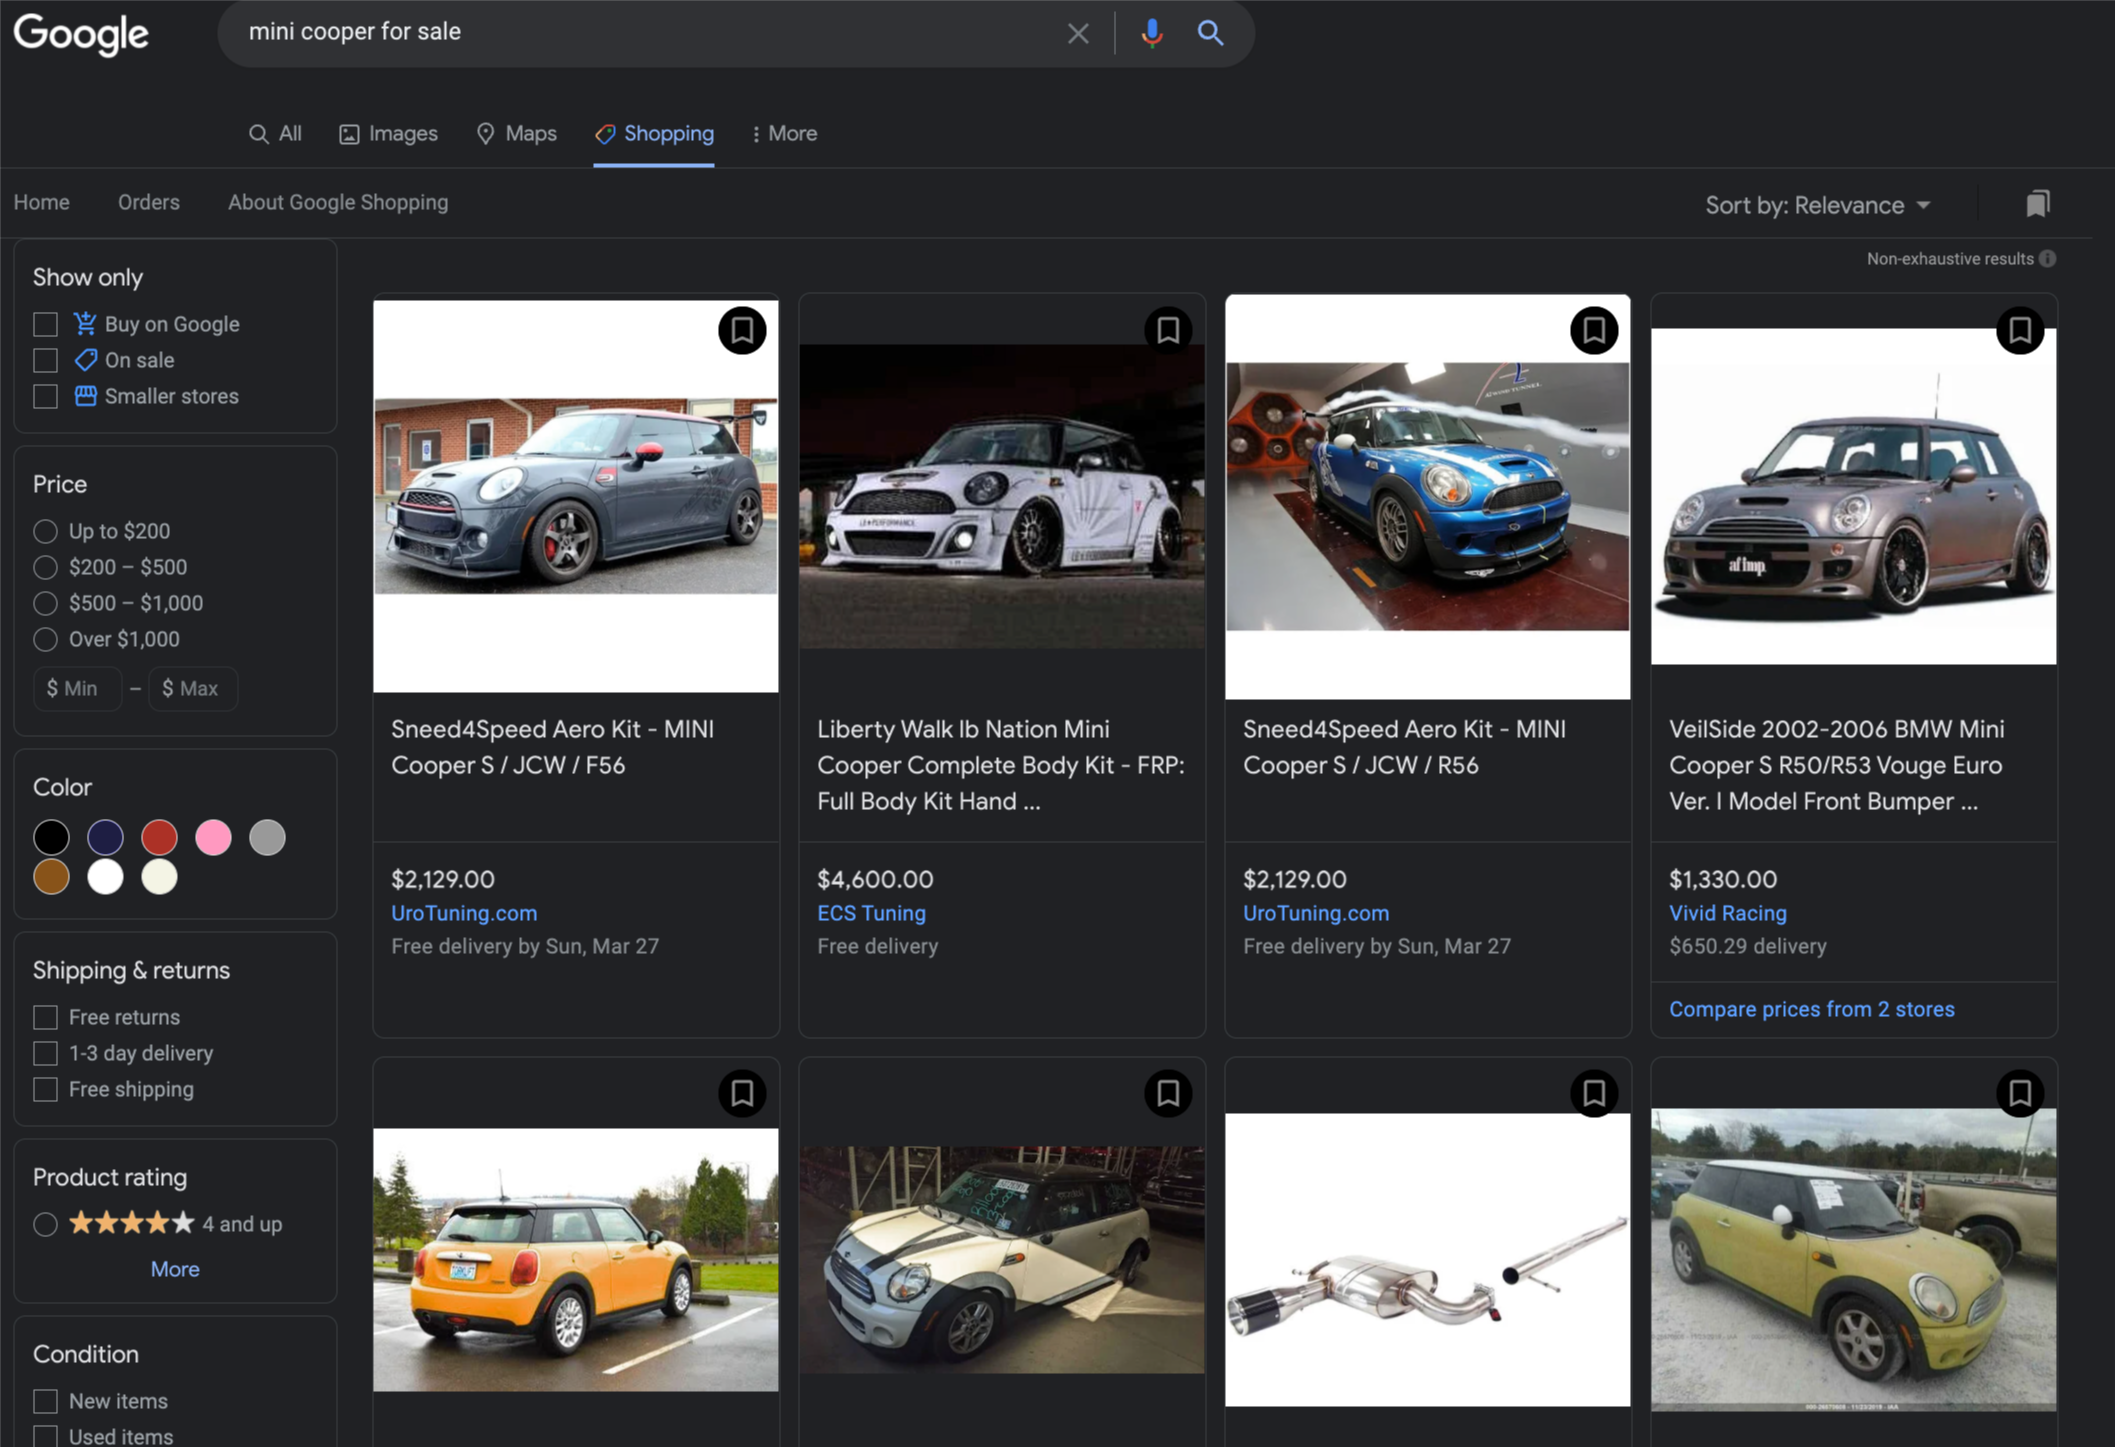Image resolution: width=2115 pixels, height=1447 pixels.
Task: Switch to the Images tab
Action: tap(388, 133)
